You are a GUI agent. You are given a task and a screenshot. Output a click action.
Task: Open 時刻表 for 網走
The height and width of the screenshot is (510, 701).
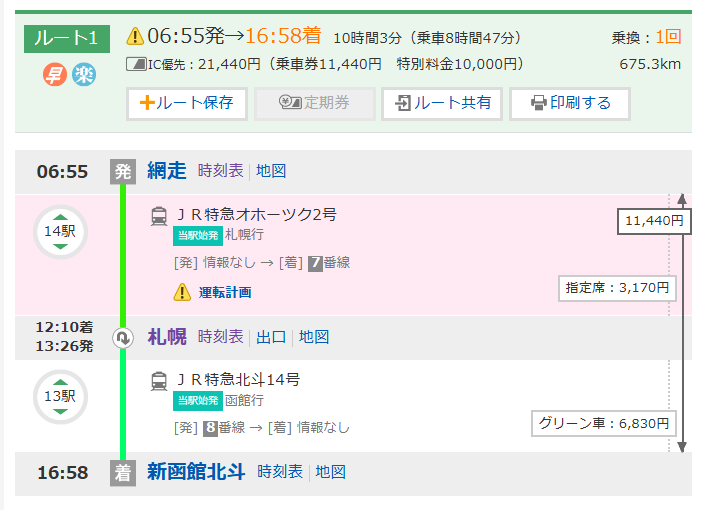click(x=220, y=171)
